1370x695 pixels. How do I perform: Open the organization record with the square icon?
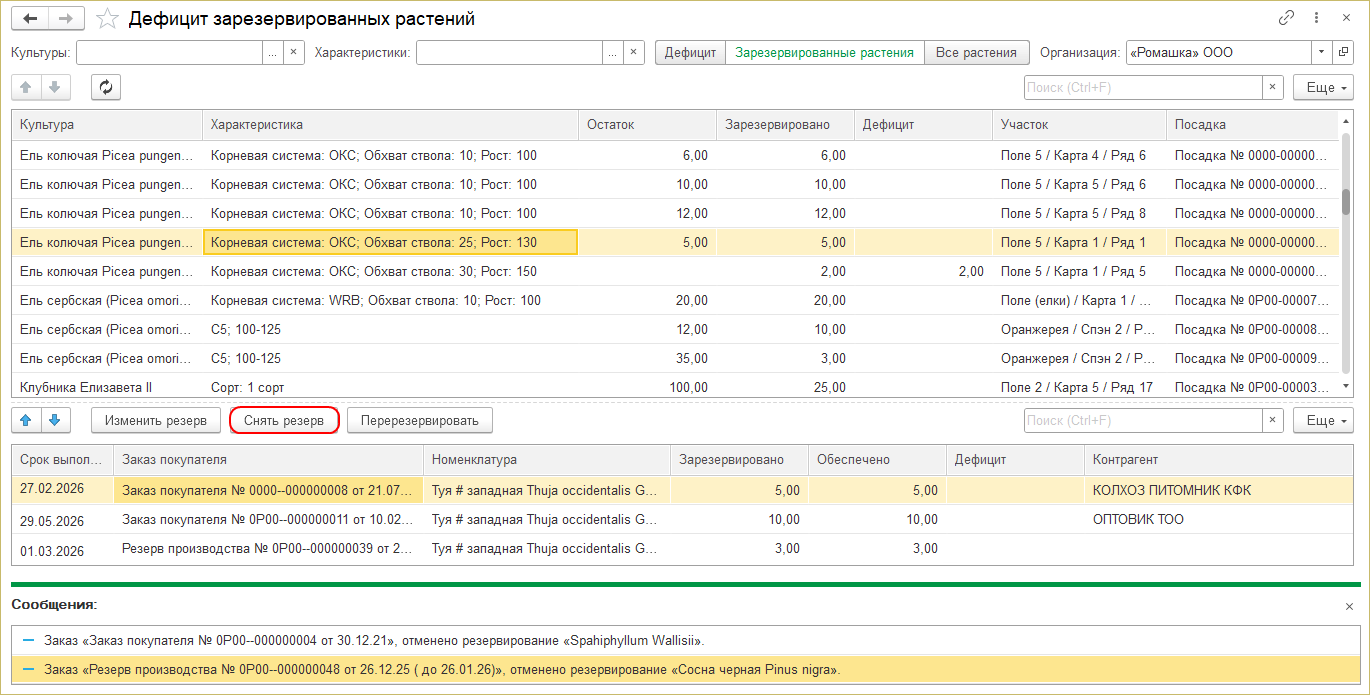[x=1343, y=53]
